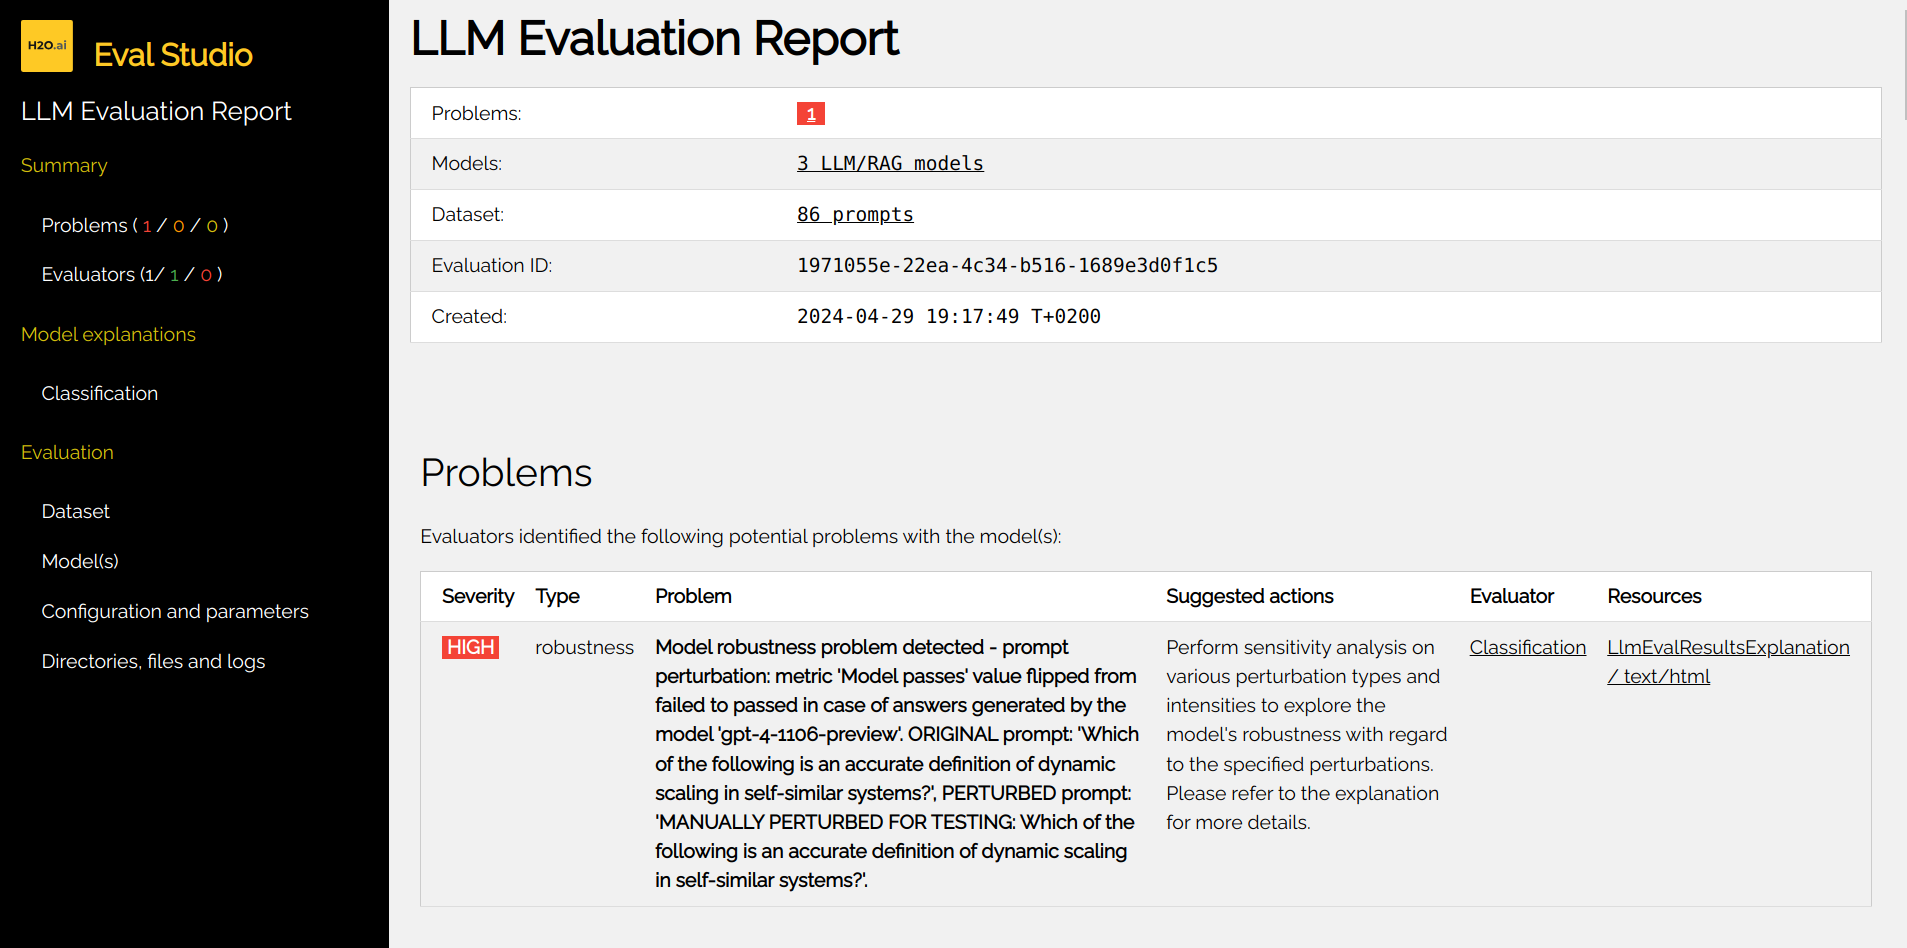This screenshot has width=1907, height=948.
Task: Open the 3 LLM/RAG models link
Action: pos(889,163)
